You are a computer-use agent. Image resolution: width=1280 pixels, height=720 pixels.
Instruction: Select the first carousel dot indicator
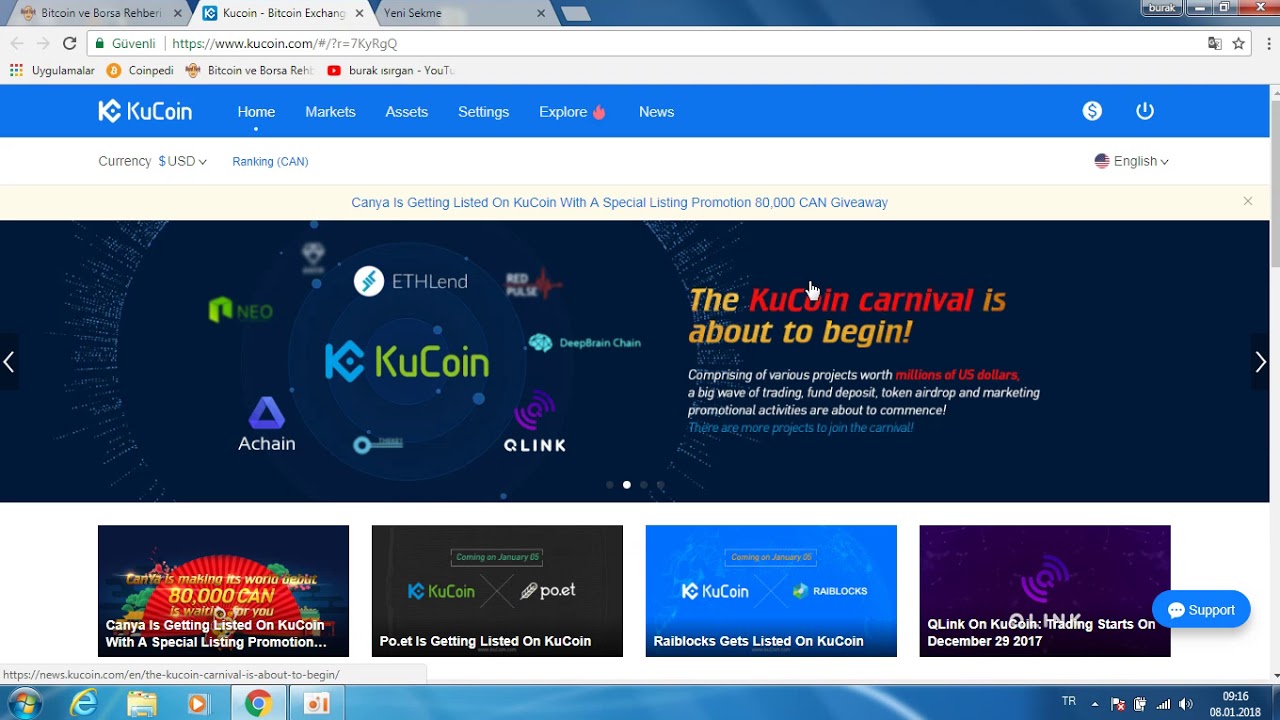point(610,485)
